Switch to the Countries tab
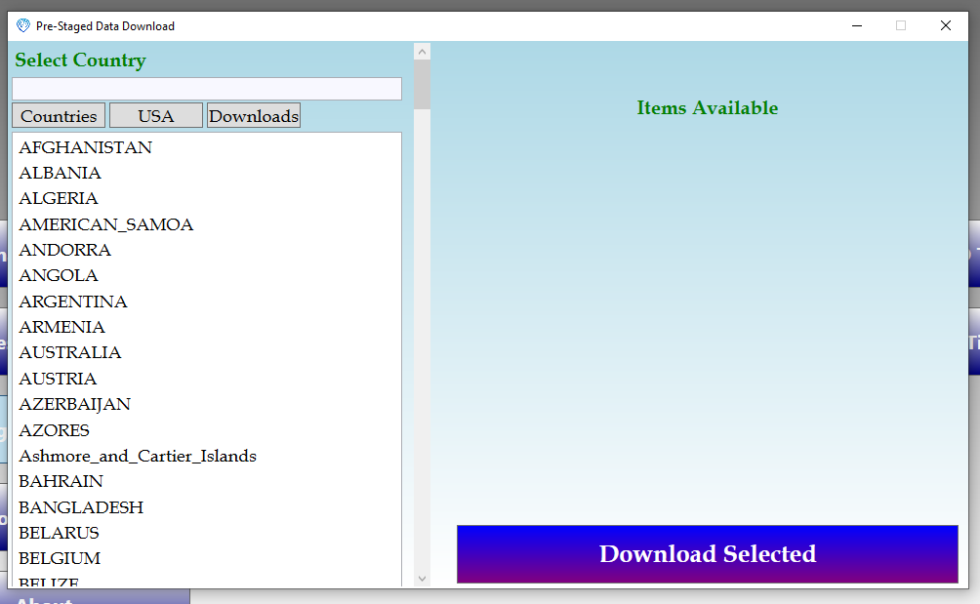980x604 pixels. [x=58, y=115]
